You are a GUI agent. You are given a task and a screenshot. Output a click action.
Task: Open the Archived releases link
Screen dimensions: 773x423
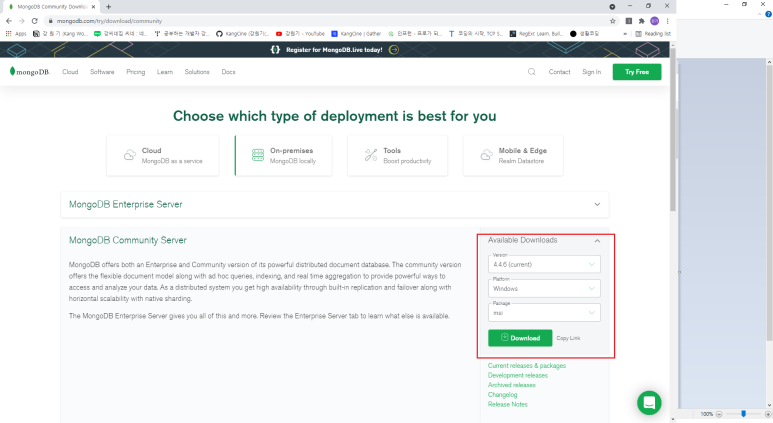pos(512,385)
